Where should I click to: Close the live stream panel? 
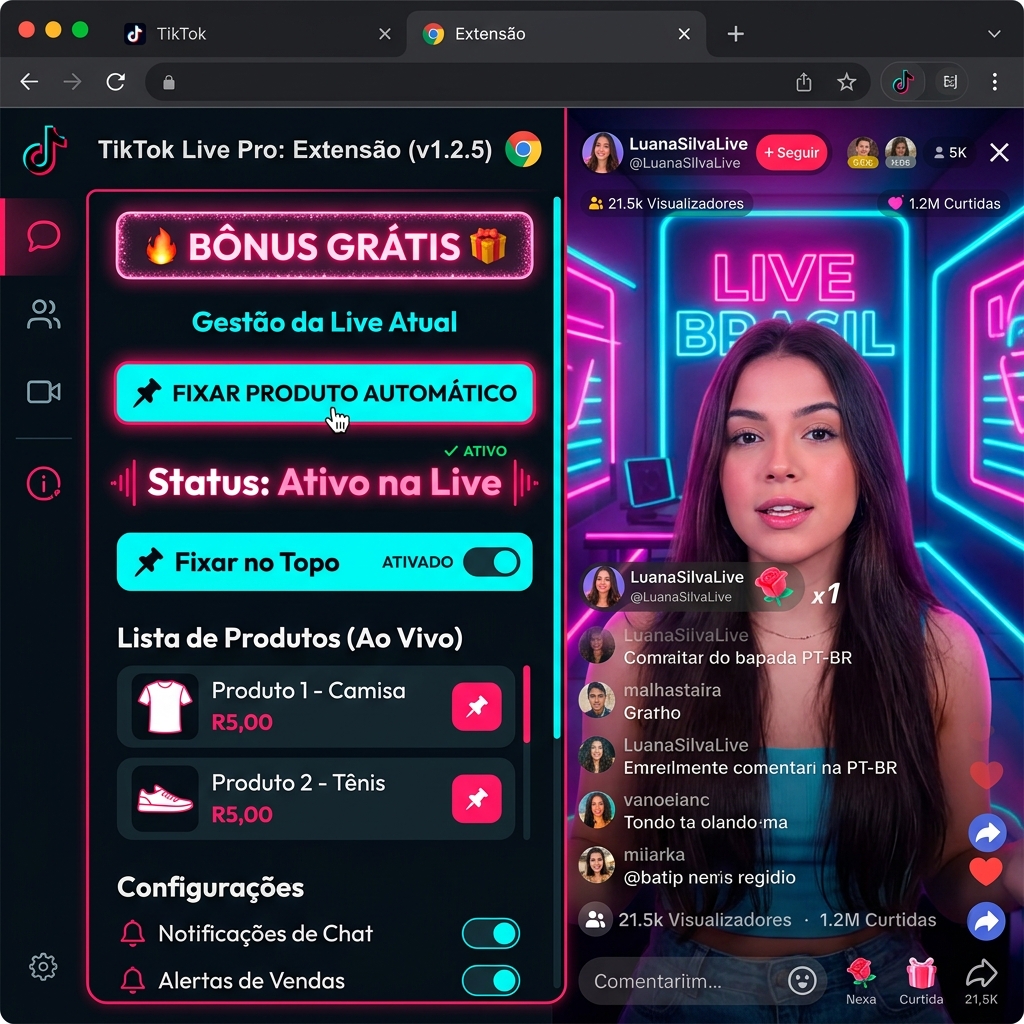[999, 152]
